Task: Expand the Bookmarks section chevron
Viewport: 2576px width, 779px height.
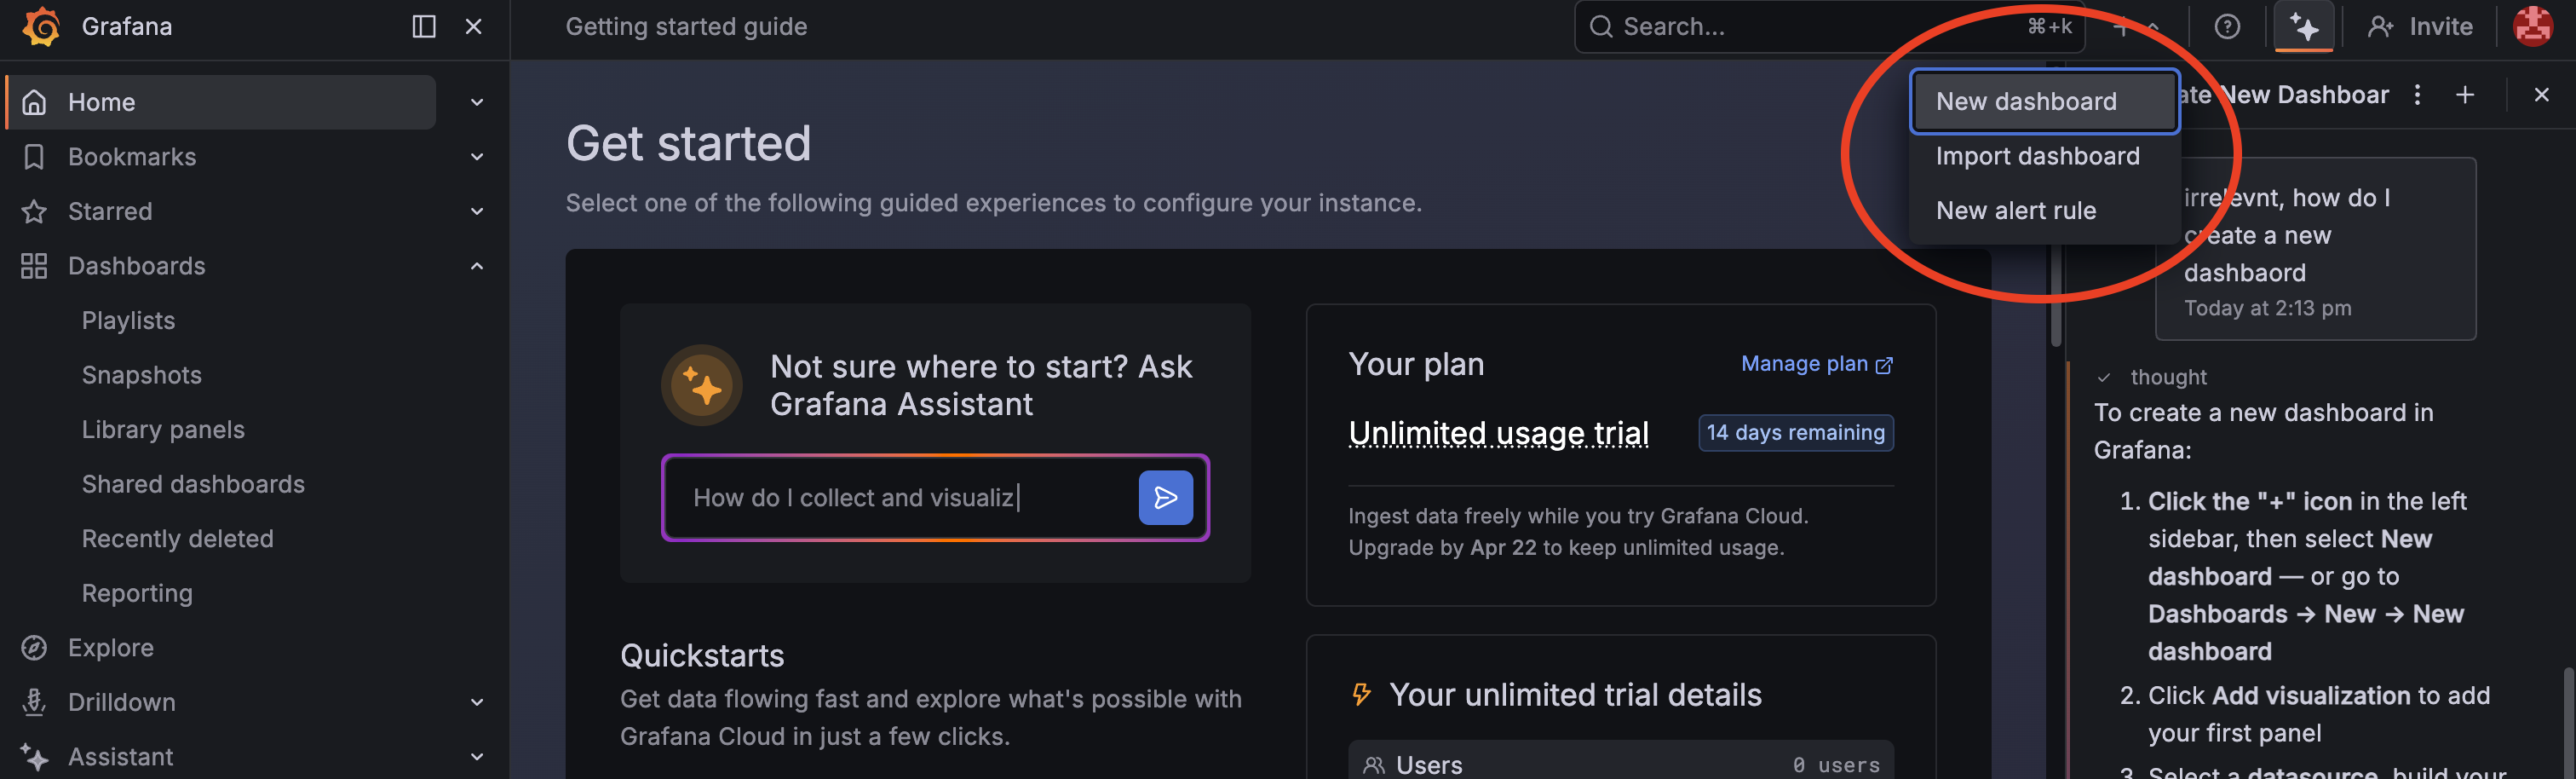Action: (x=477, y=157)
